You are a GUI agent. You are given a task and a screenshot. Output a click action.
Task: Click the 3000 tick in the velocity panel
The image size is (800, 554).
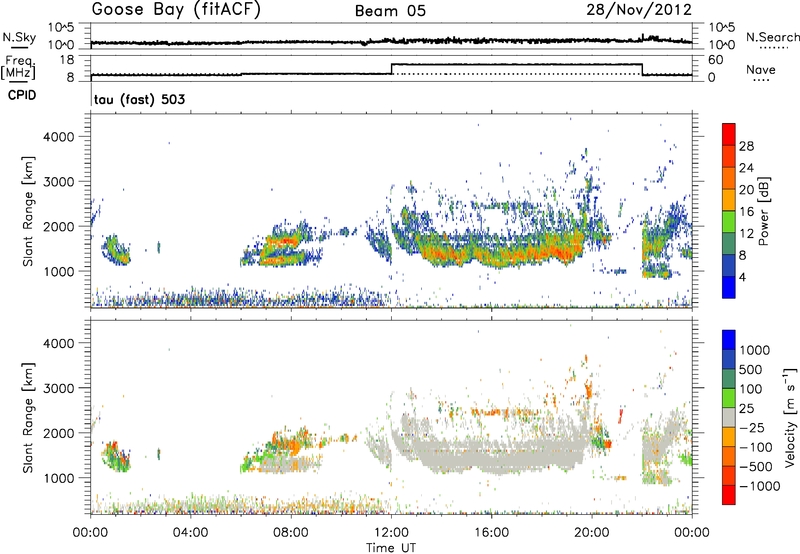pos(59,388)
